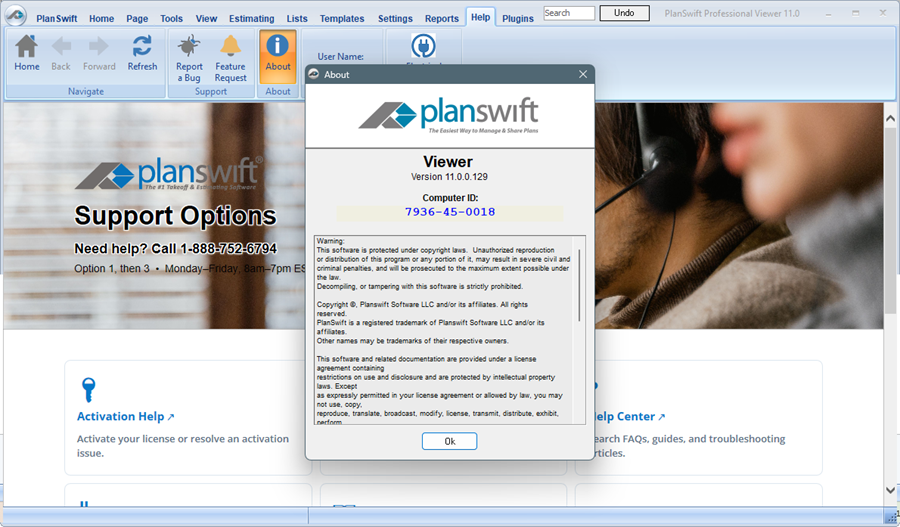900x527 pixels.
Task: Click the Undo button
Action: 624,13
